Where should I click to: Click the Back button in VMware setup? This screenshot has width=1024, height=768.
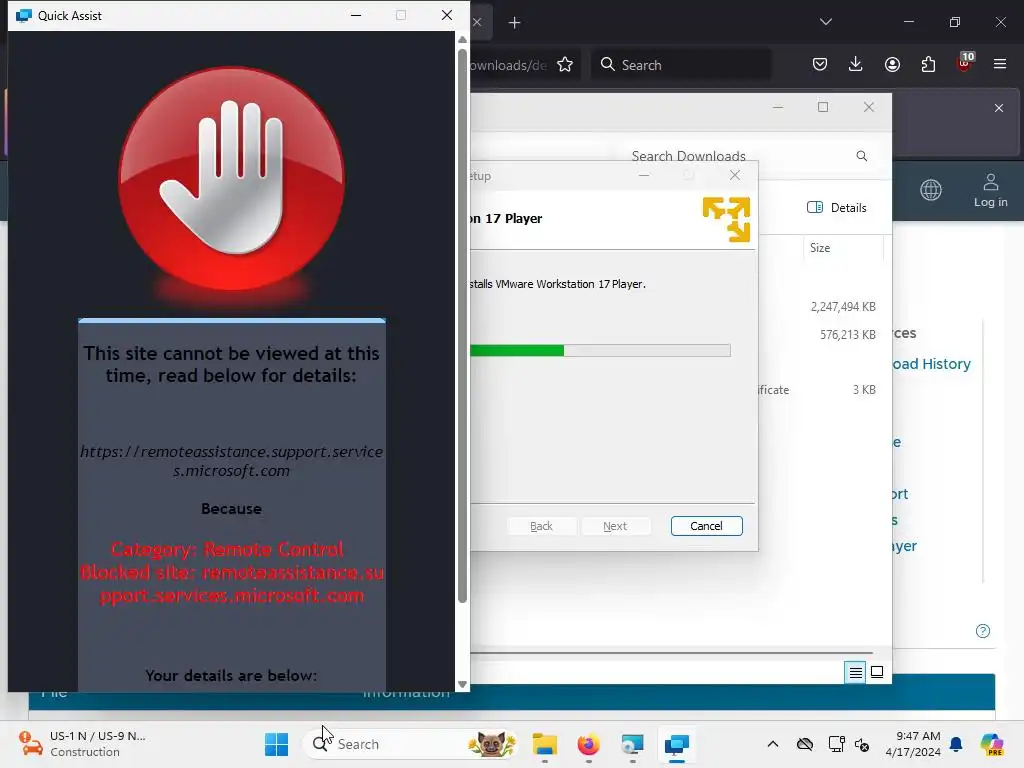tap(541, 526)
